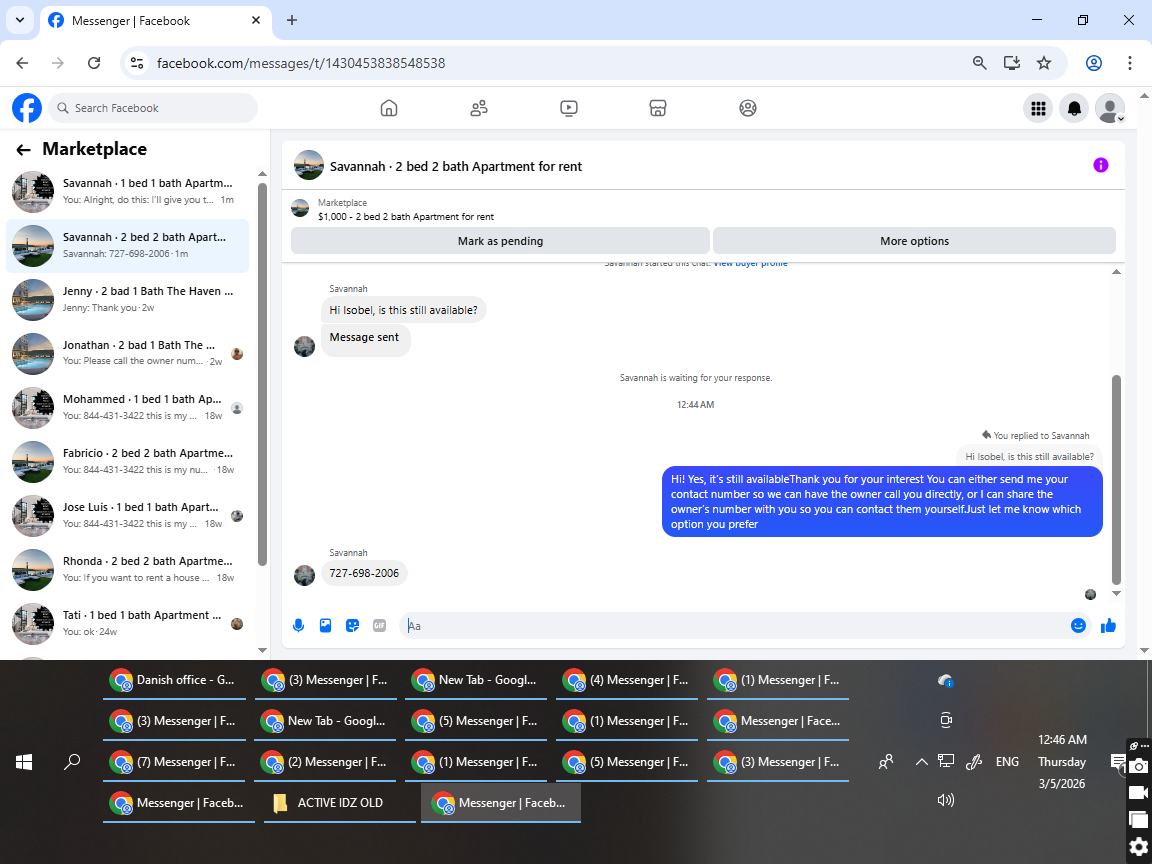Click the 'Hi Isobel, is this still available?' message
This screenshot has width=1152, height=864.
(x=403, y=310)
